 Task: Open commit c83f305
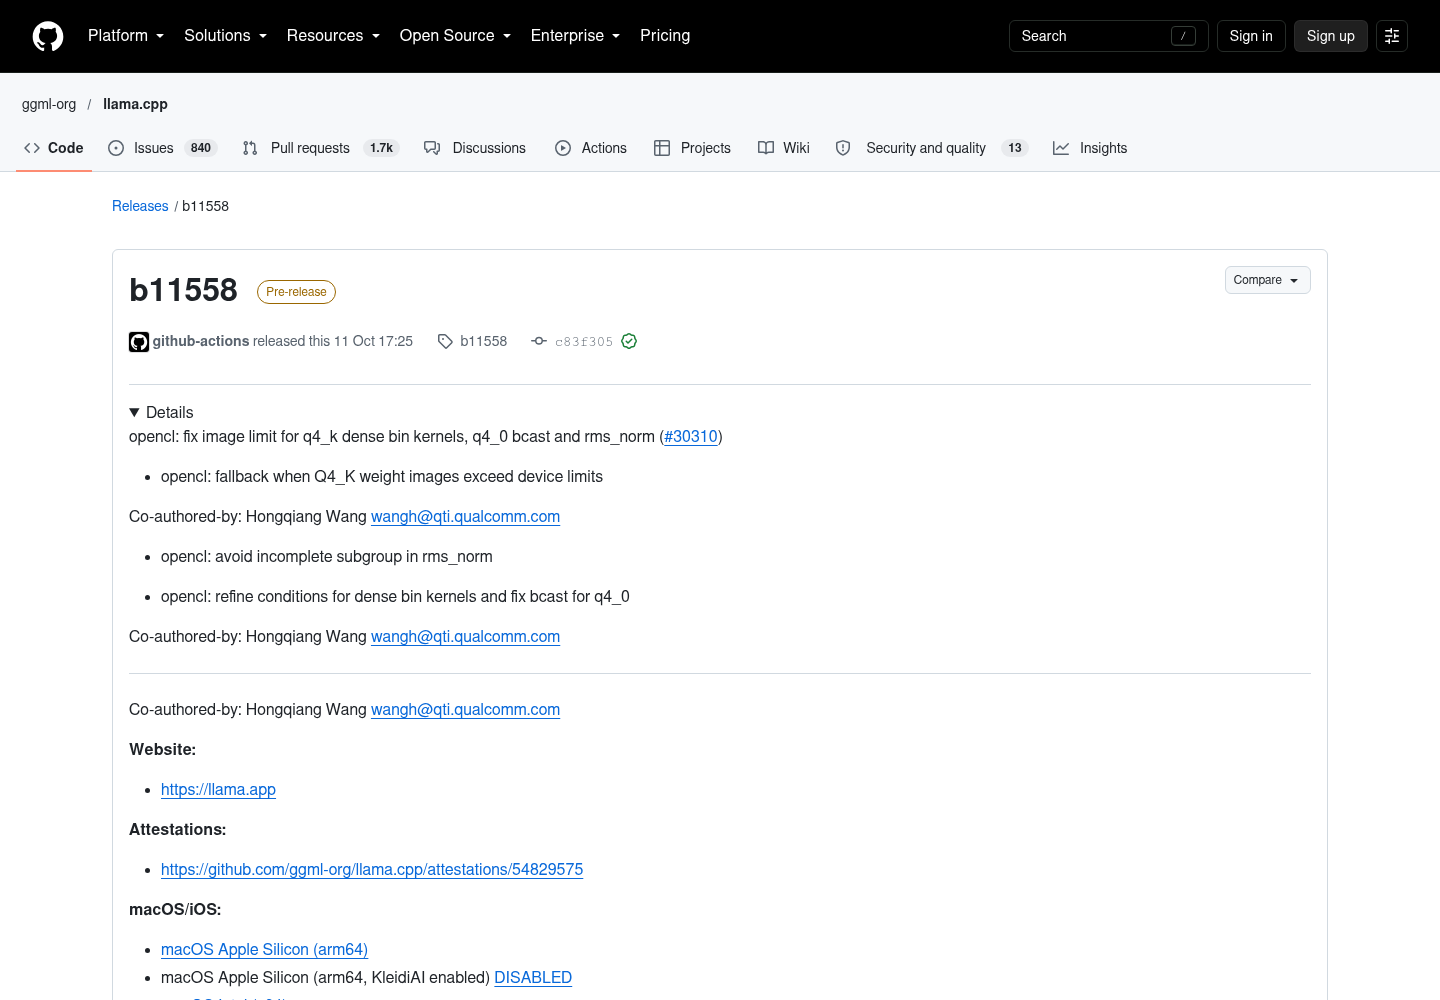[584, 342]
